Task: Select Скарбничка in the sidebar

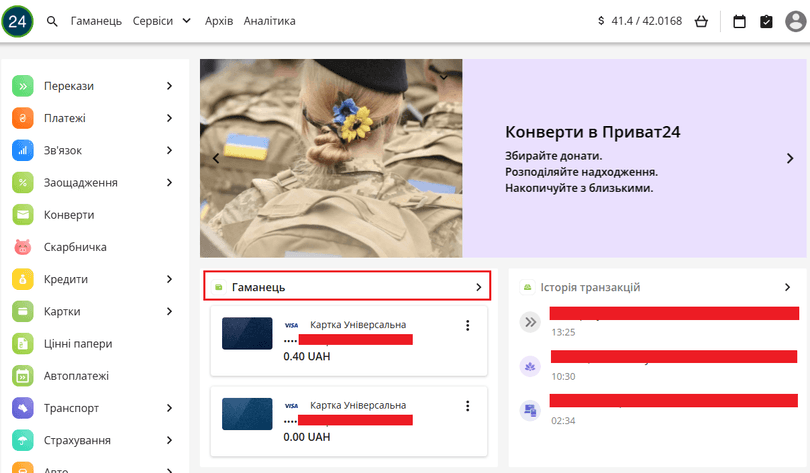Action: (x=75, y=247)
